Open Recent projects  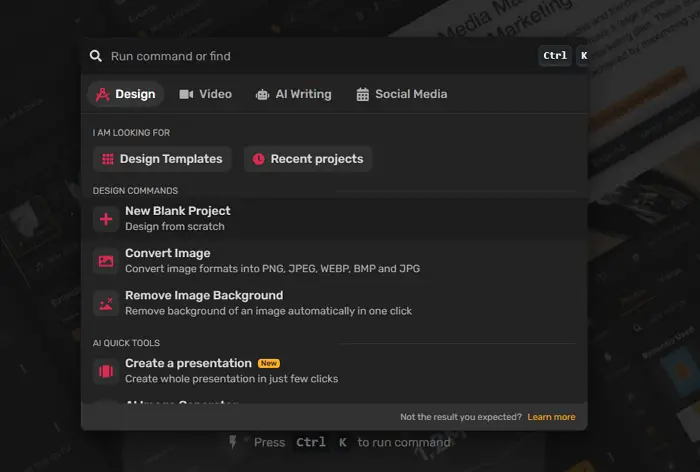(308, 159)
